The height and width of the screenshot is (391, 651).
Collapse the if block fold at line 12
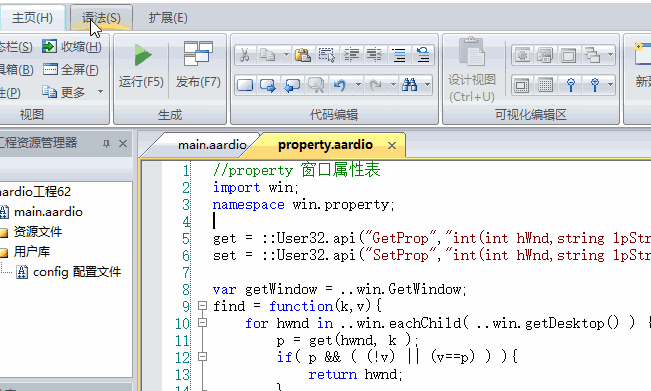point(203,357)
